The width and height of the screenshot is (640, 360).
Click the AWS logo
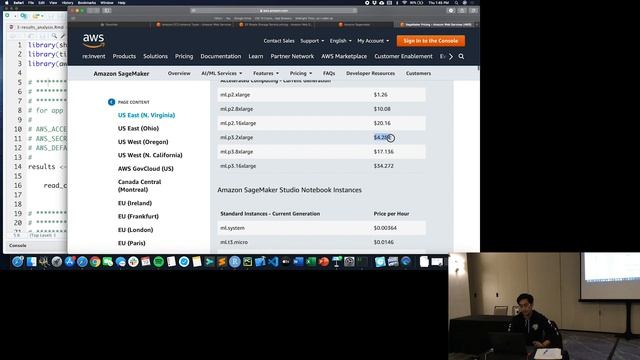[93, 40]
